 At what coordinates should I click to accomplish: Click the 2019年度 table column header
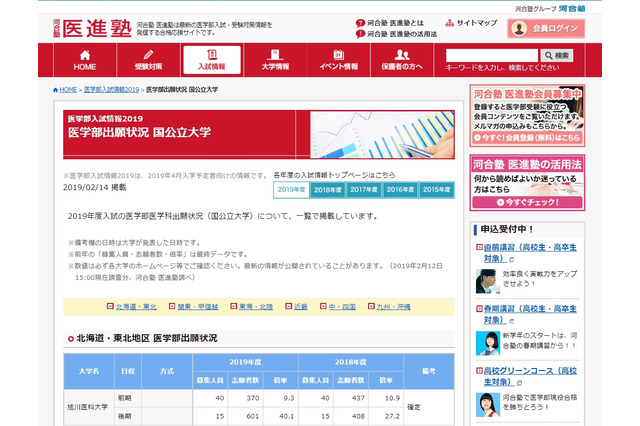point(245,362)
